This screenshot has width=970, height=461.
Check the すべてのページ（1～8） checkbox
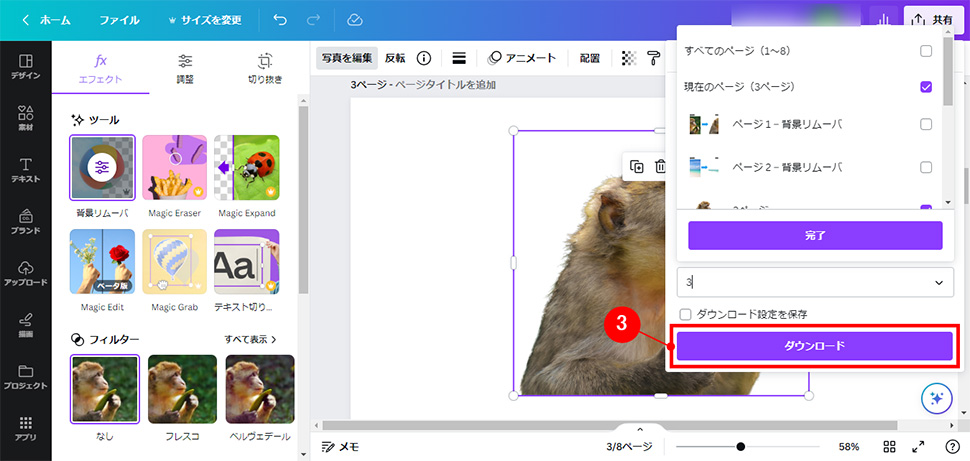926,51
